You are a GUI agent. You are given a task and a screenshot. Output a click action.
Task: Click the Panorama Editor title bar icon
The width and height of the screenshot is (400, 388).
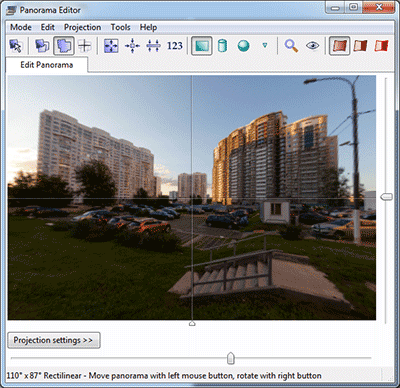point(11,10)
